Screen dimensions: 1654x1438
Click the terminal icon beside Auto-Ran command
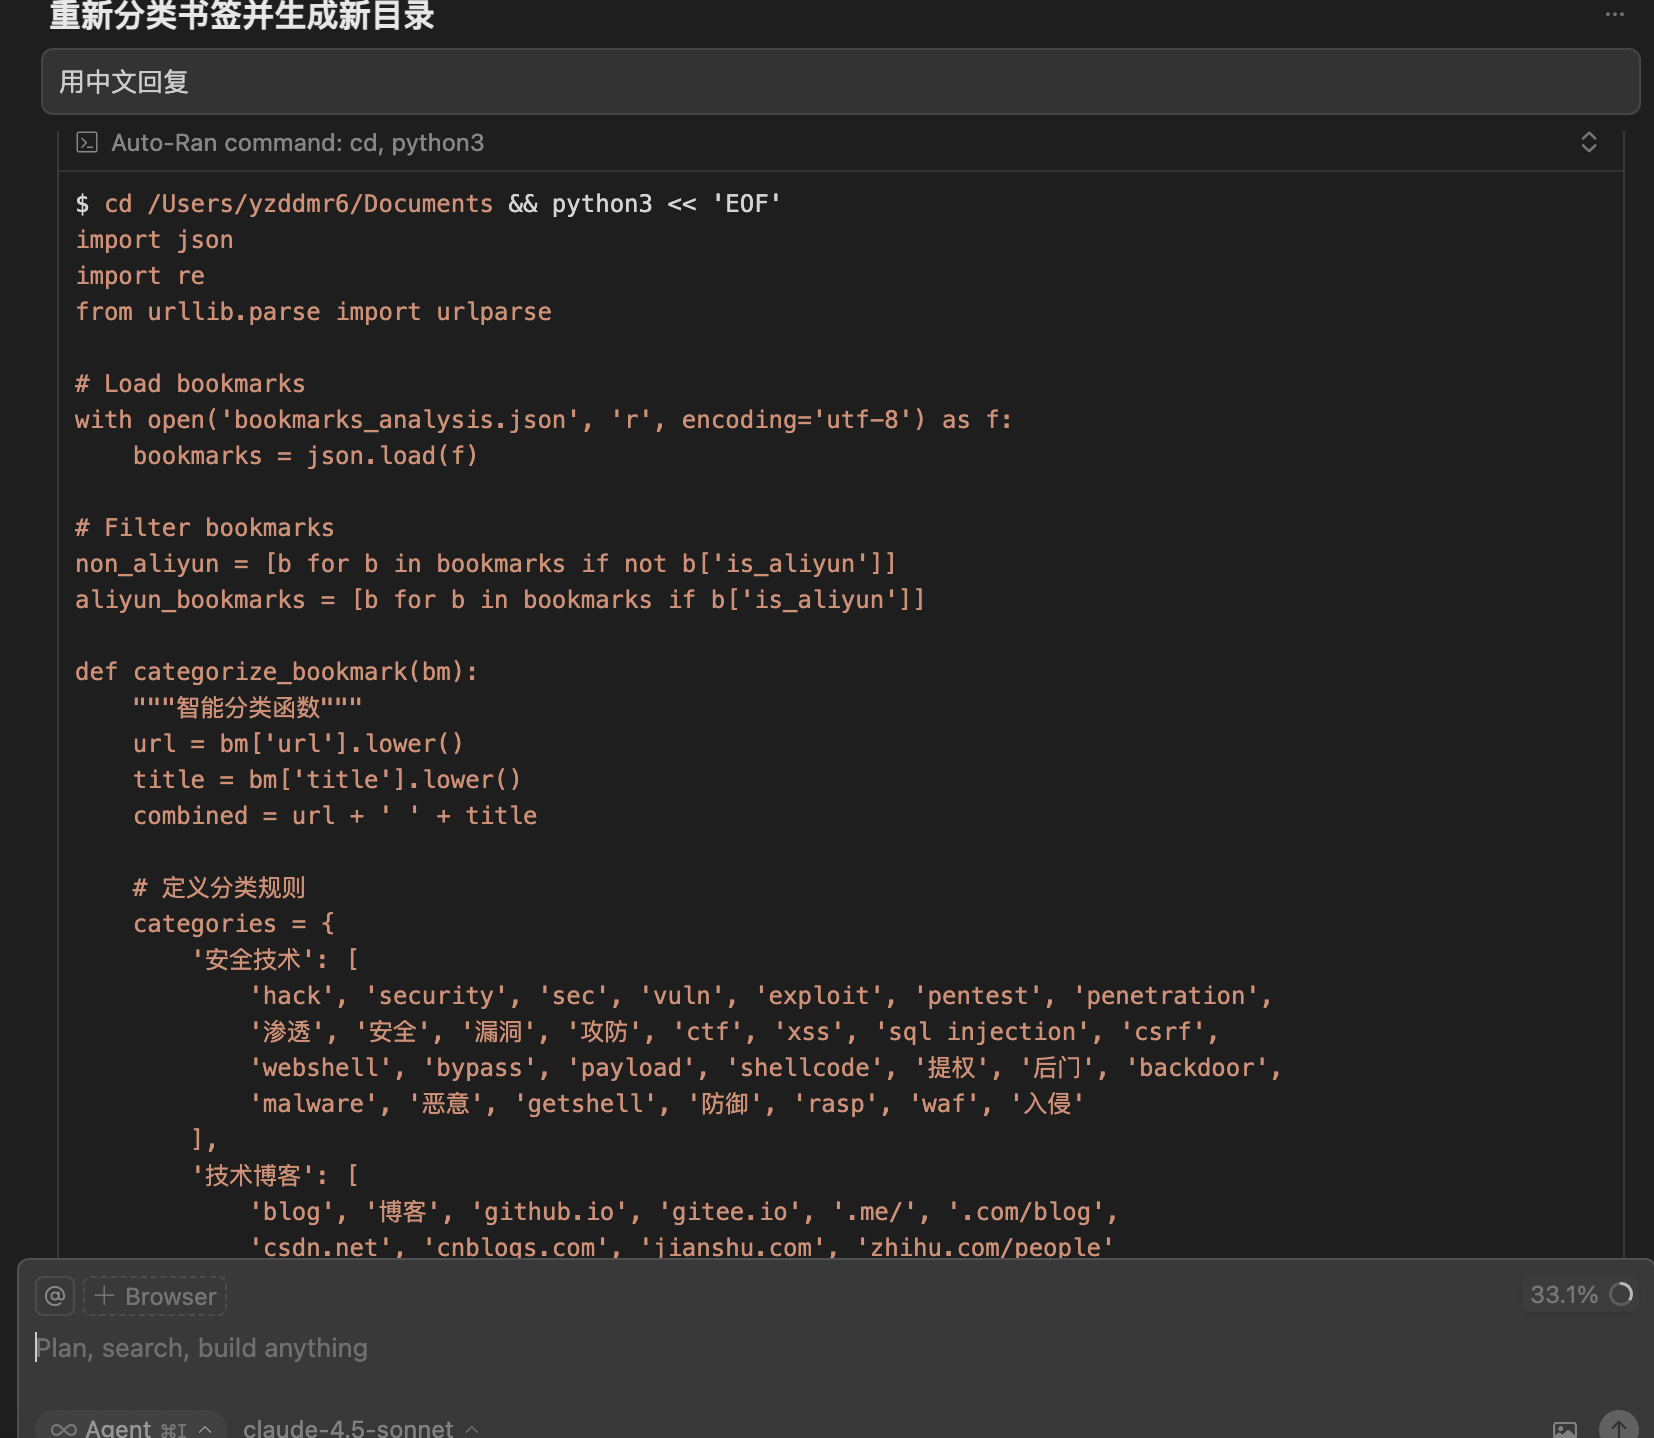click(88, 143)
